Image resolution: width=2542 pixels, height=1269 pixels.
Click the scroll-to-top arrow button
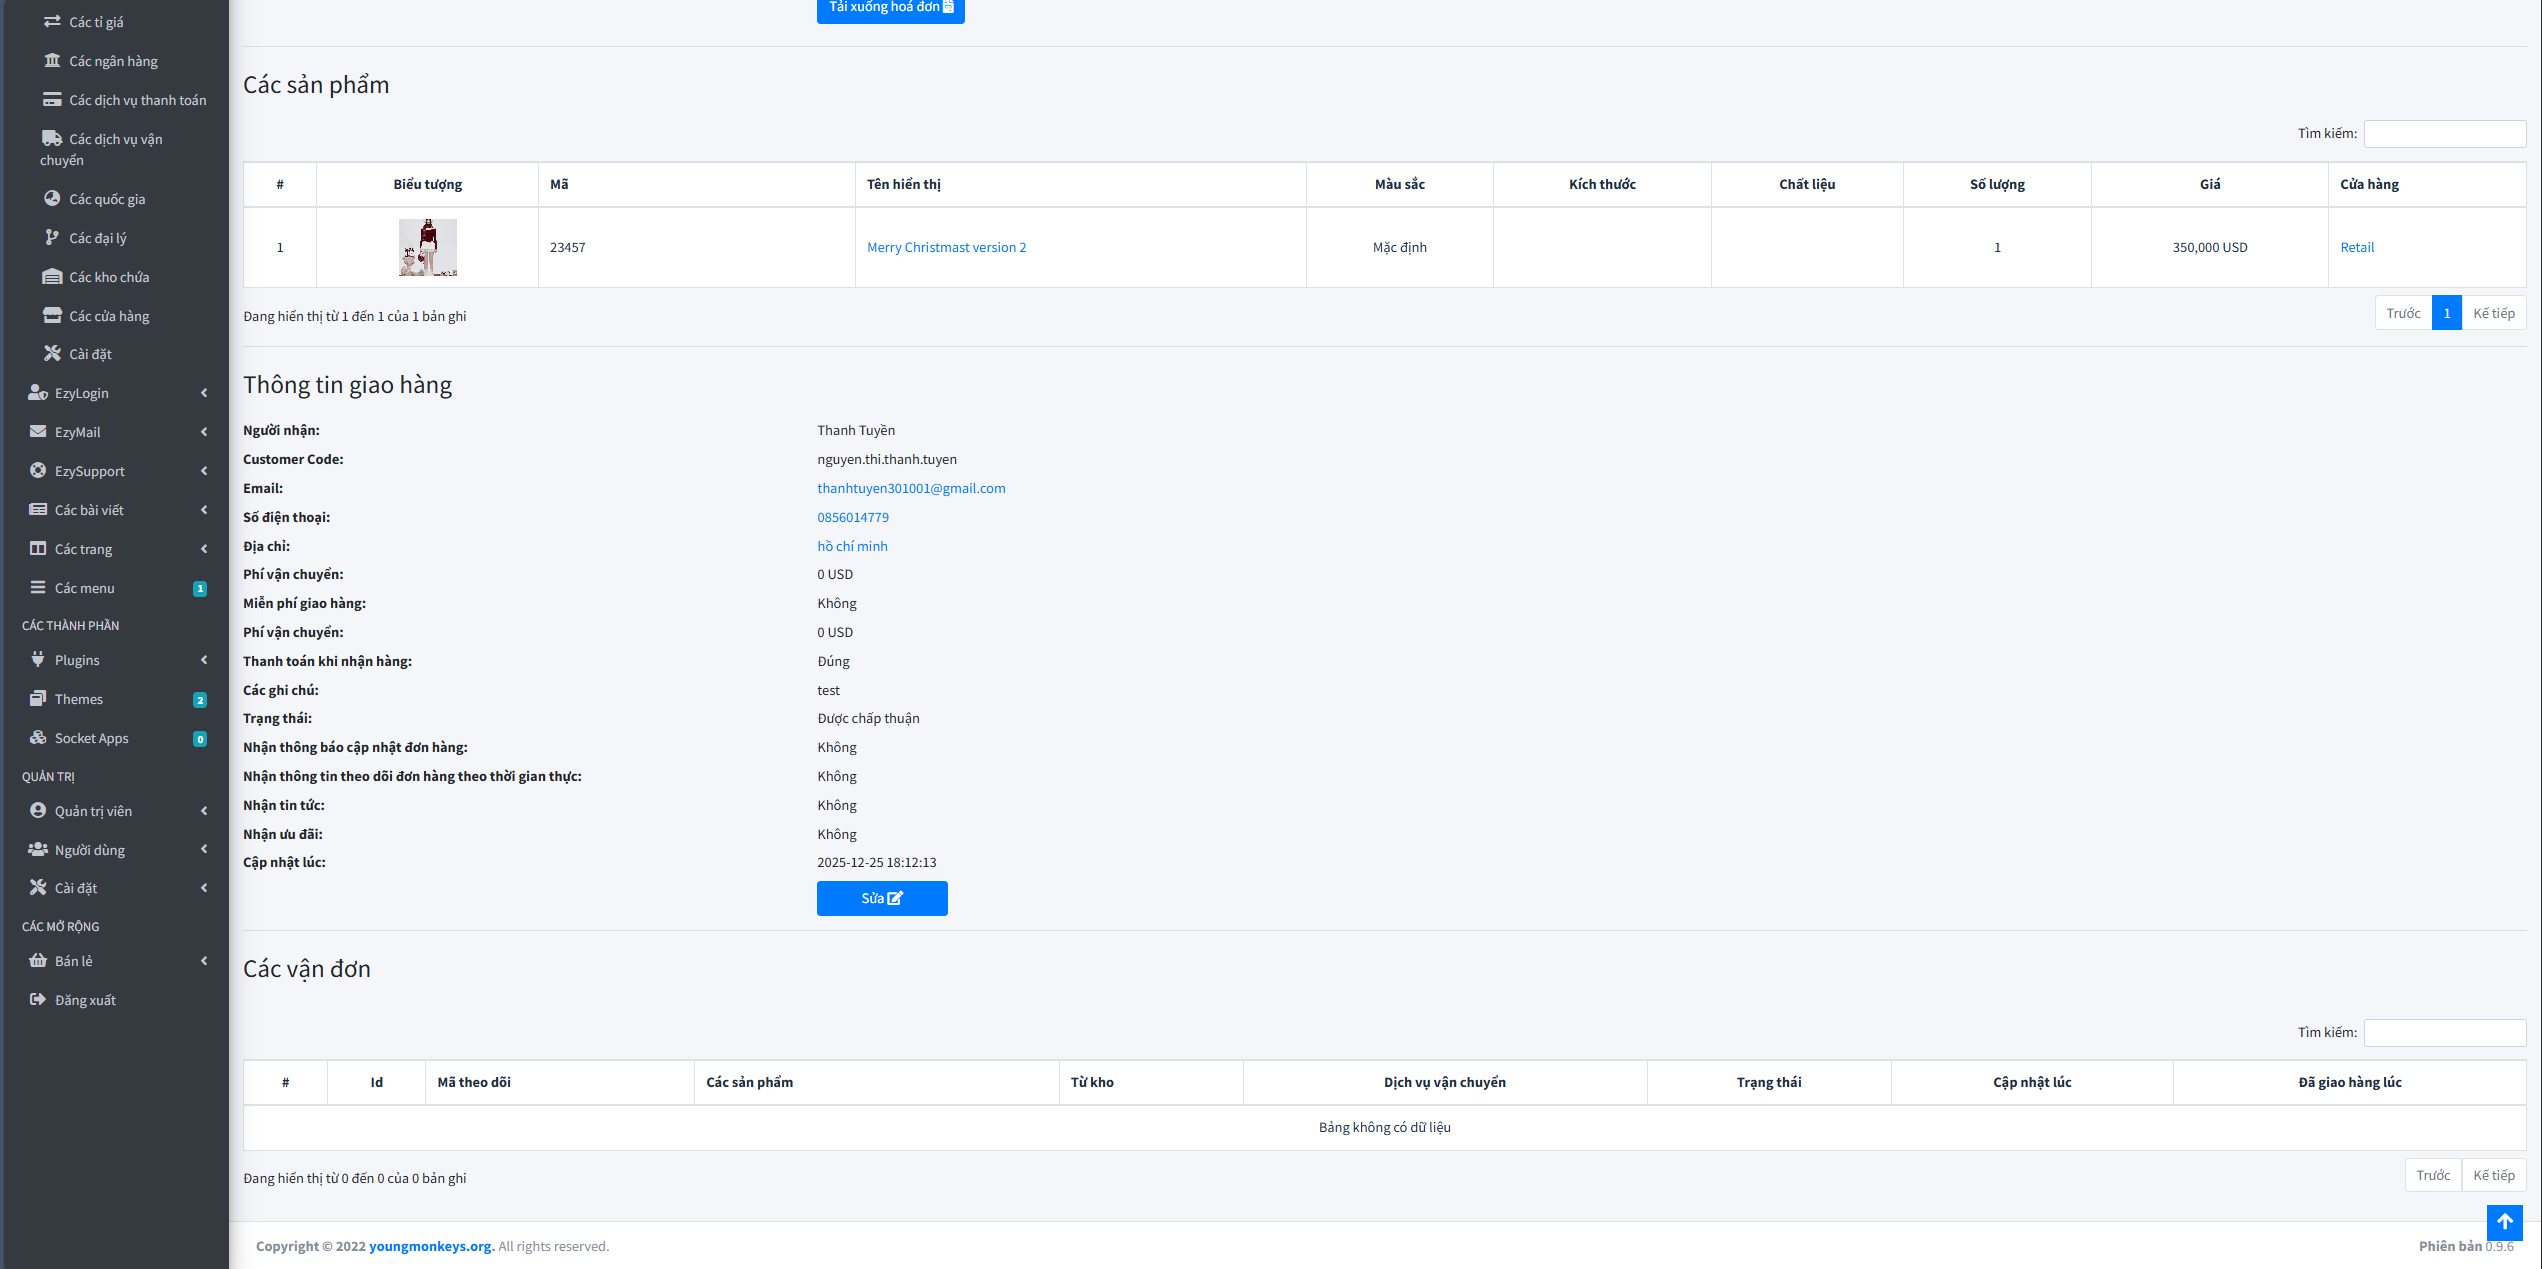(x=2504, y=1221)
